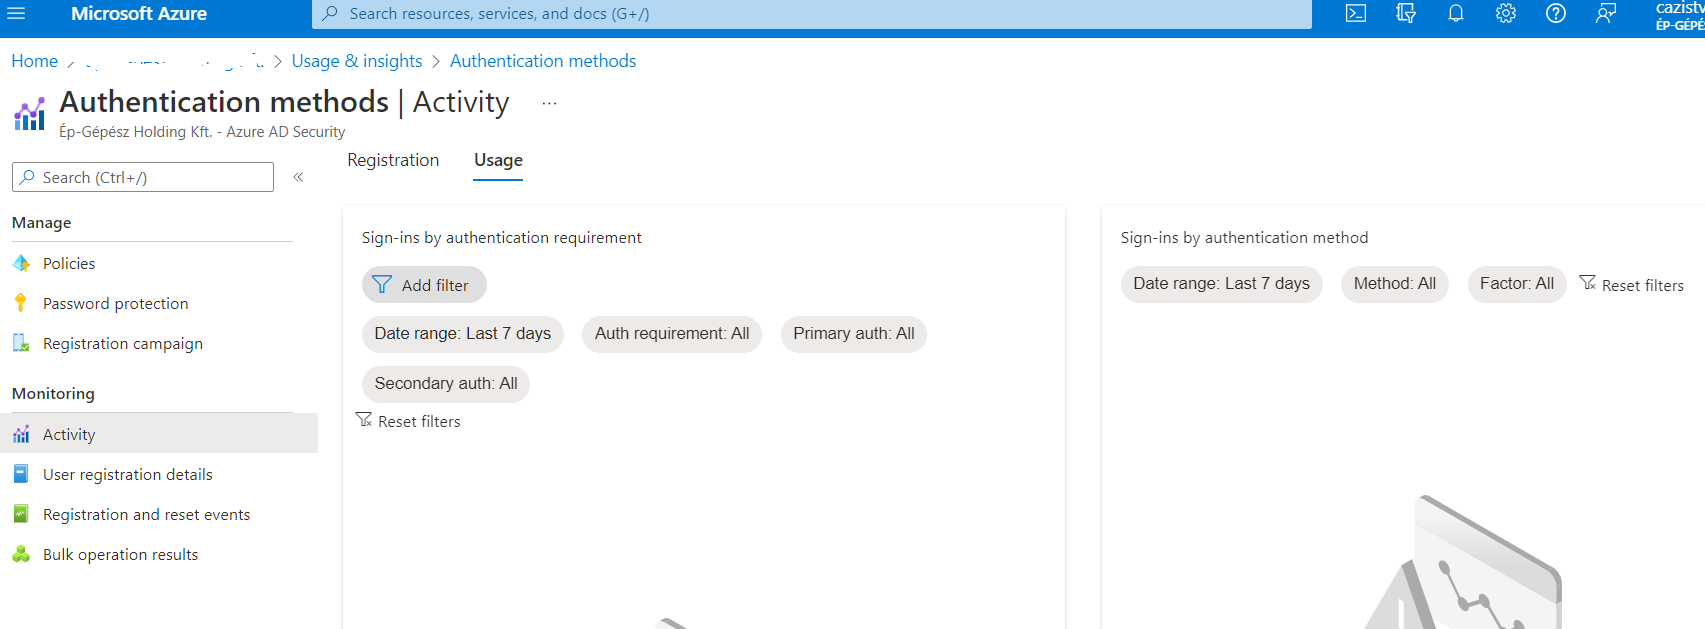This screenshot has height=629, width=1705.
Task: Click Sign-ins by authentication requirement title
Action: (502, 238)
